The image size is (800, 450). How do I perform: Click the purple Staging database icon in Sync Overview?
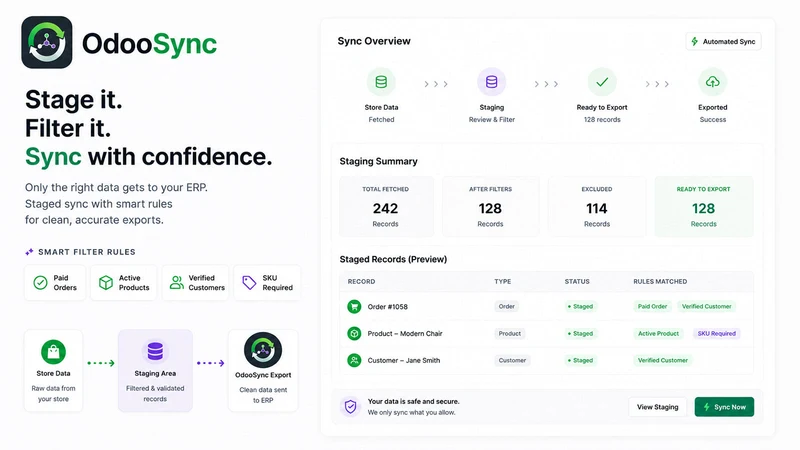click(491, 82)
